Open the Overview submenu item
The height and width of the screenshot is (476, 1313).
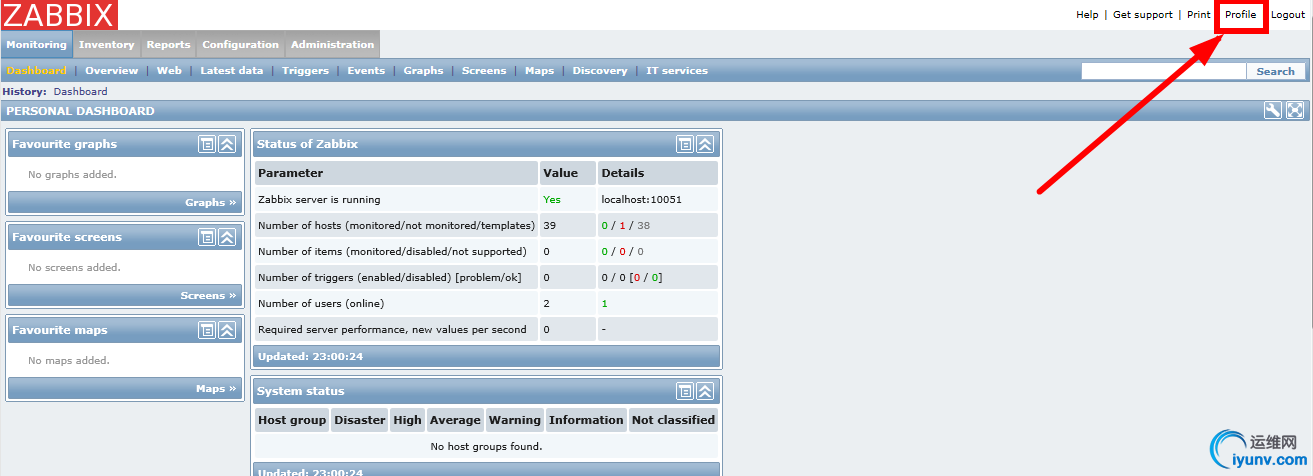[x=111, y=71]
